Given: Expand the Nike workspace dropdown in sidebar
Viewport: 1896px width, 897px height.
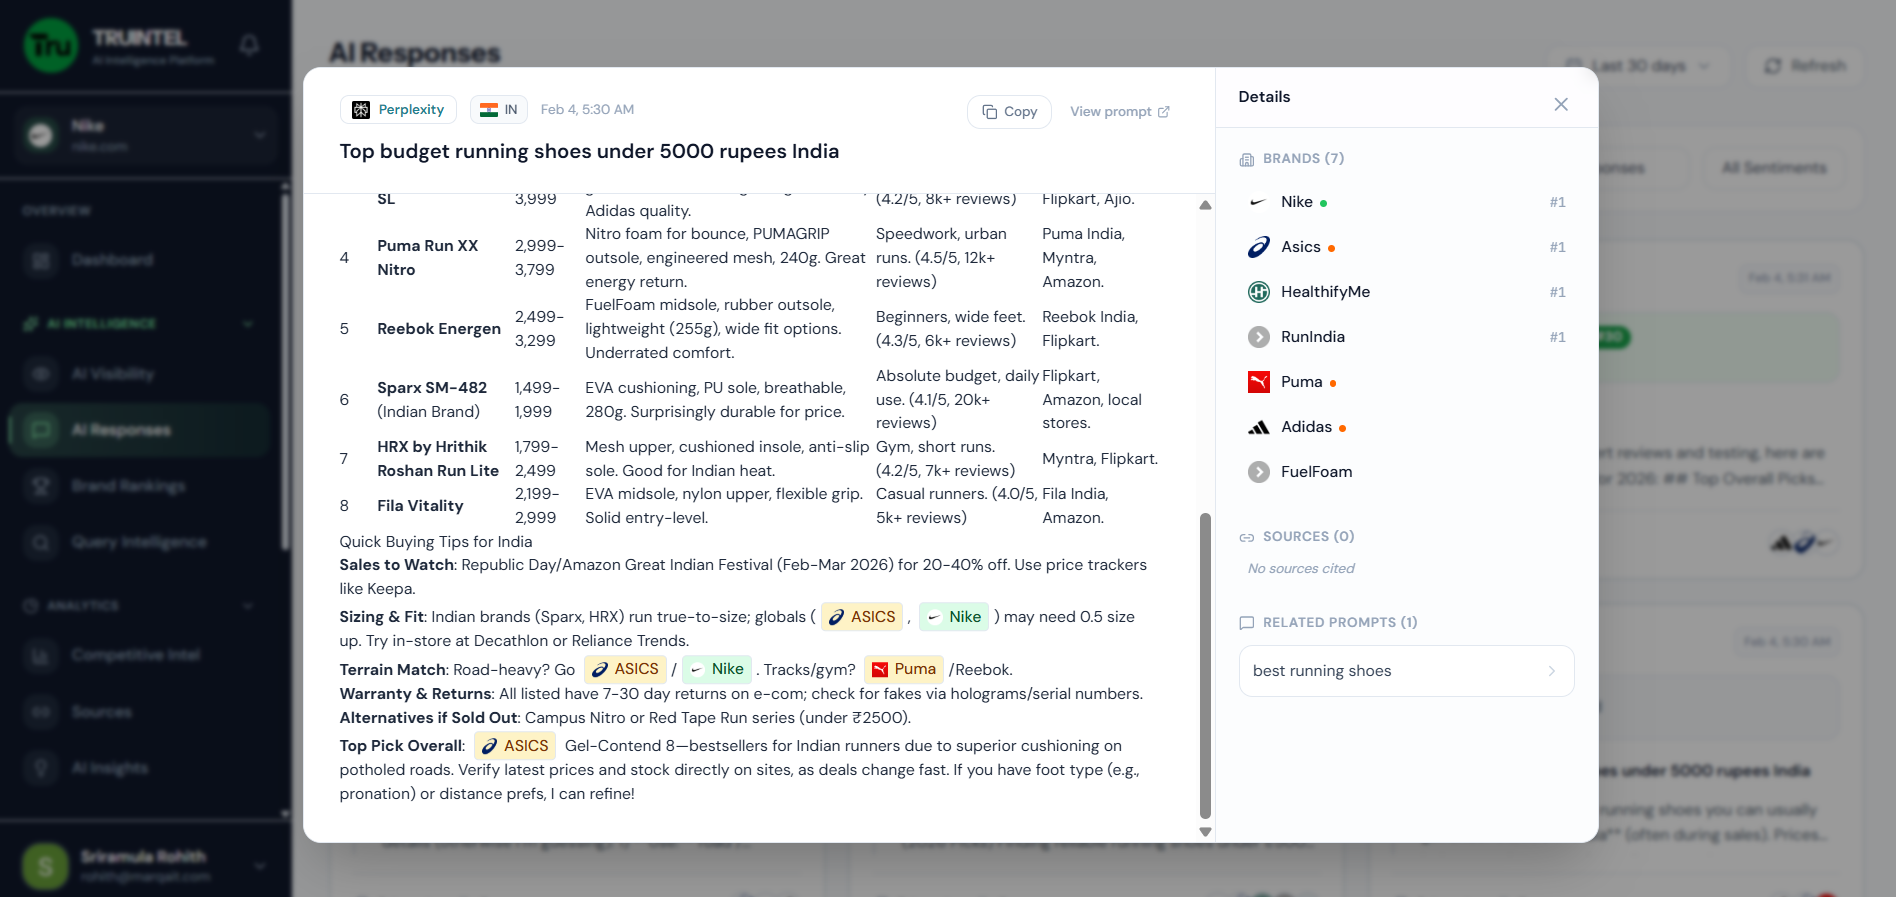Looking at the screenshot, I should (x=259, y=135).
